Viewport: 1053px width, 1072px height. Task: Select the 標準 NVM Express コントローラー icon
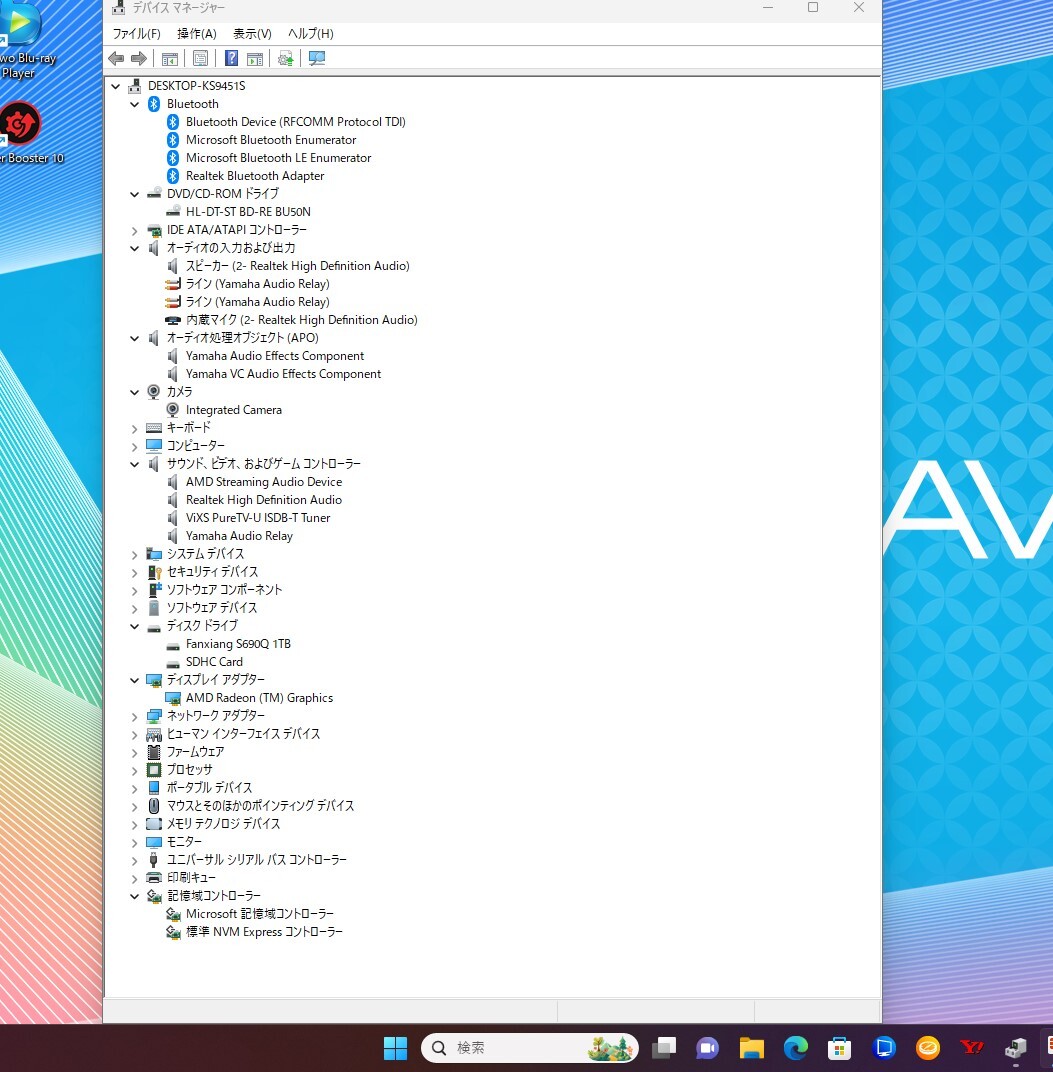[x=173, y=932]
